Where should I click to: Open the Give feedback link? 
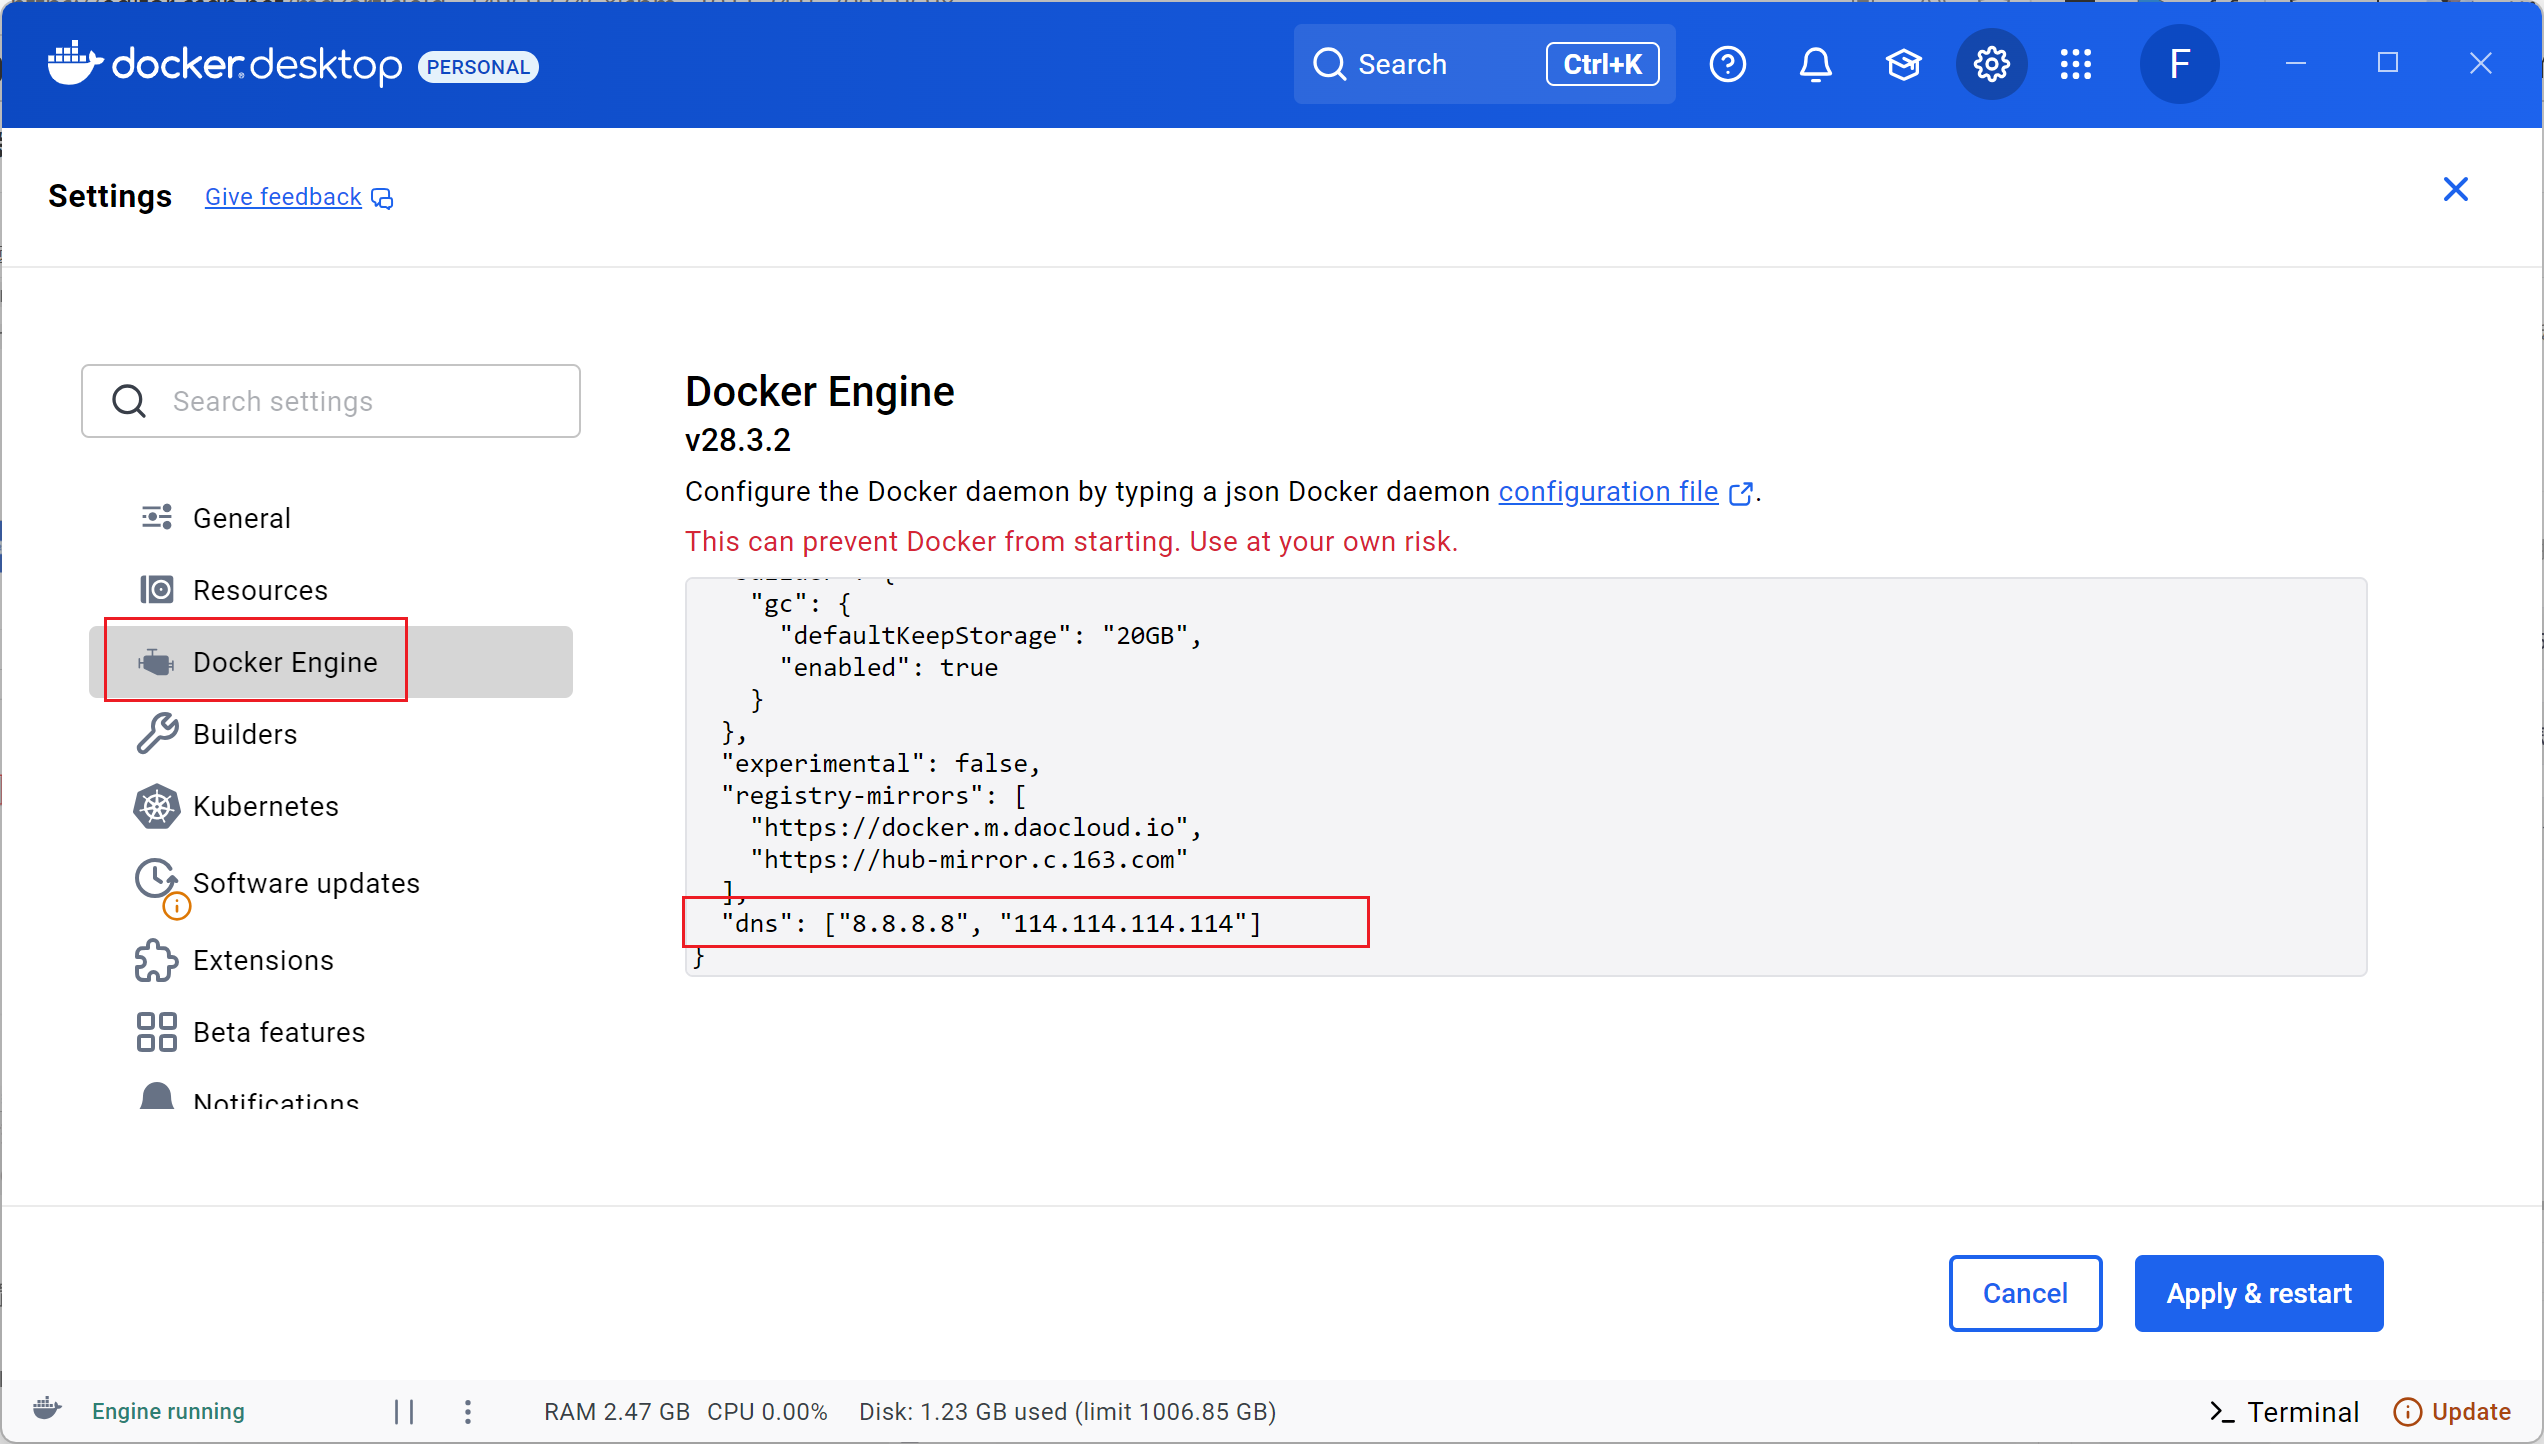(x=299, y=197)
